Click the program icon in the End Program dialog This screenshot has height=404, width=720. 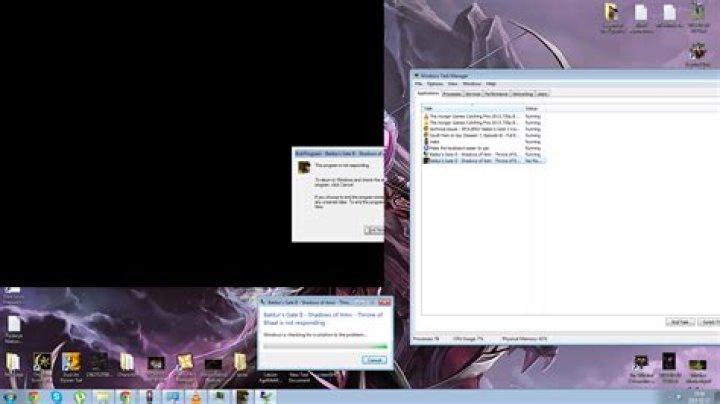point(304,168)
